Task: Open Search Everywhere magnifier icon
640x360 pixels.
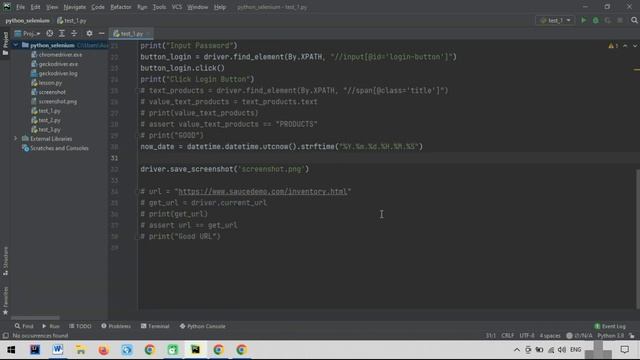Action: pos(634,20)
